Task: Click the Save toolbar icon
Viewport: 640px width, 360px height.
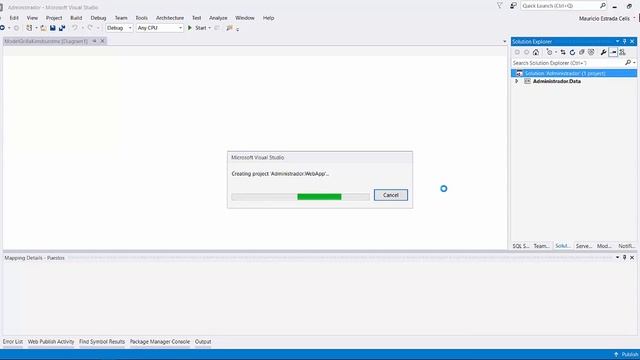Action: pyautogui.click(x=53, y=28)
